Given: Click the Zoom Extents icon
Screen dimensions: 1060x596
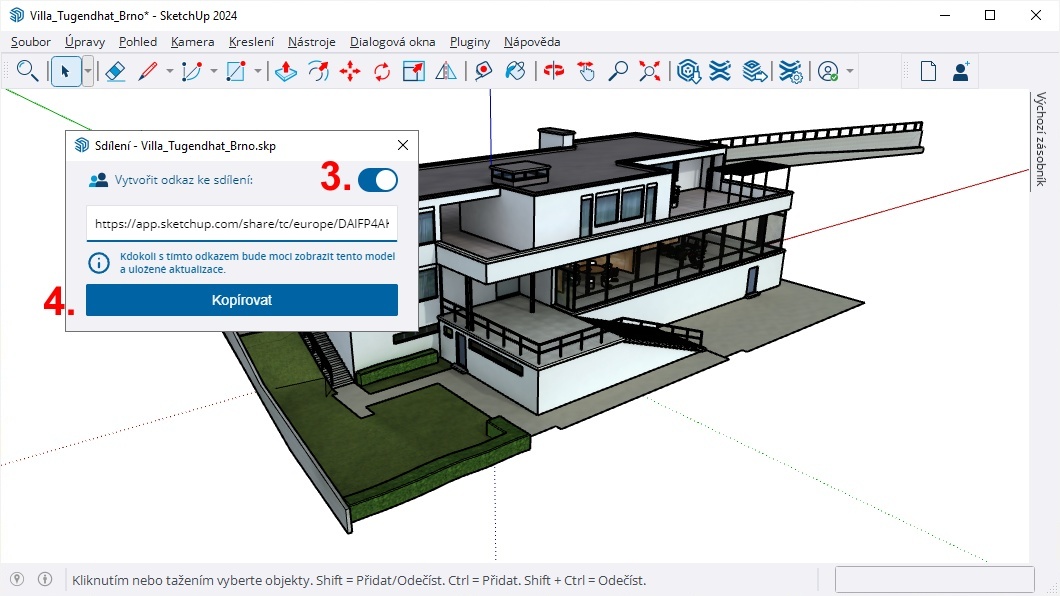Looking at the screenshot, I should click(650, 71).
